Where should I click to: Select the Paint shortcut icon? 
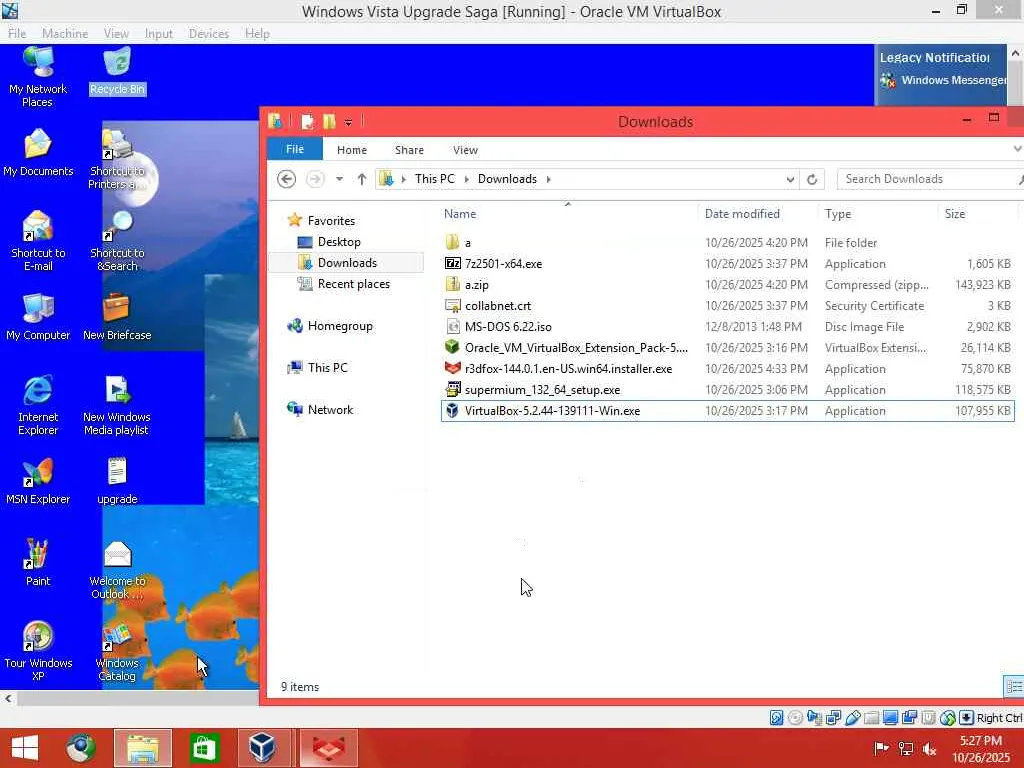[x=38, y=563]
